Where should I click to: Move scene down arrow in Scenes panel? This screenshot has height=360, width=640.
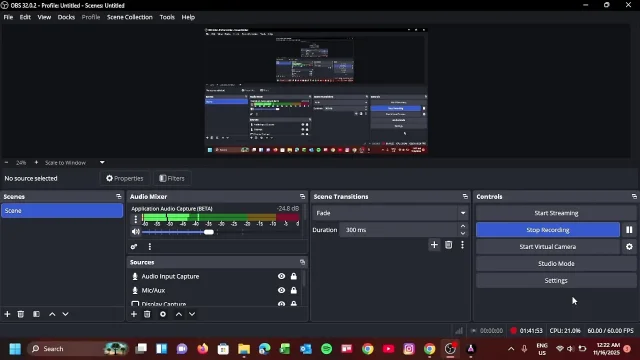(65, 314)
